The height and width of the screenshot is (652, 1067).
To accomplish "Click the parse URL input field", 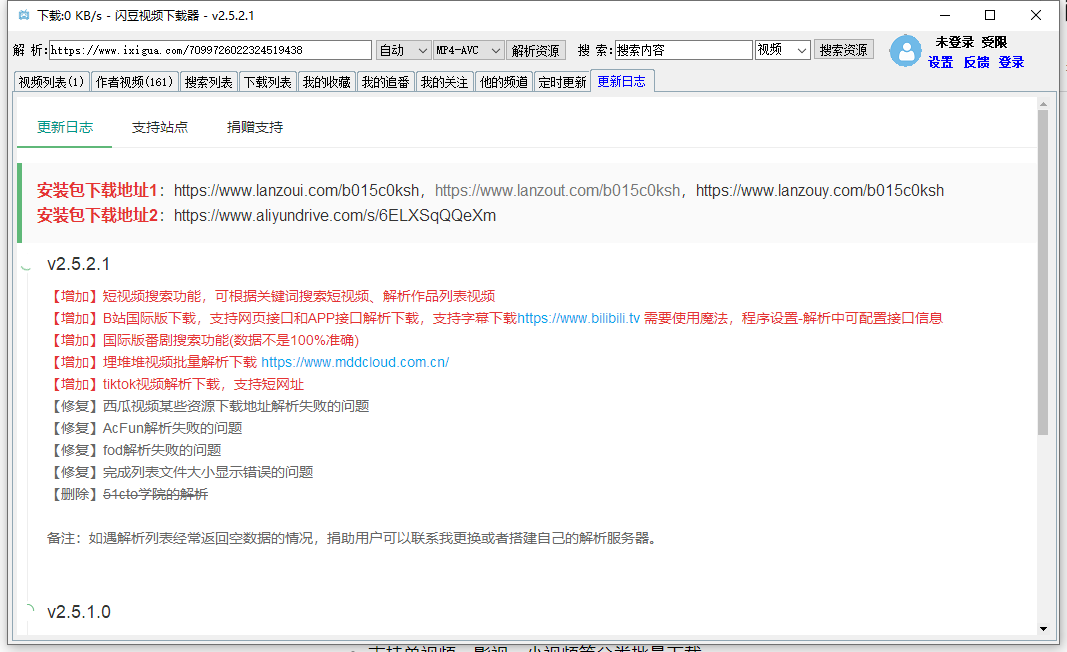I will [210, 50].
